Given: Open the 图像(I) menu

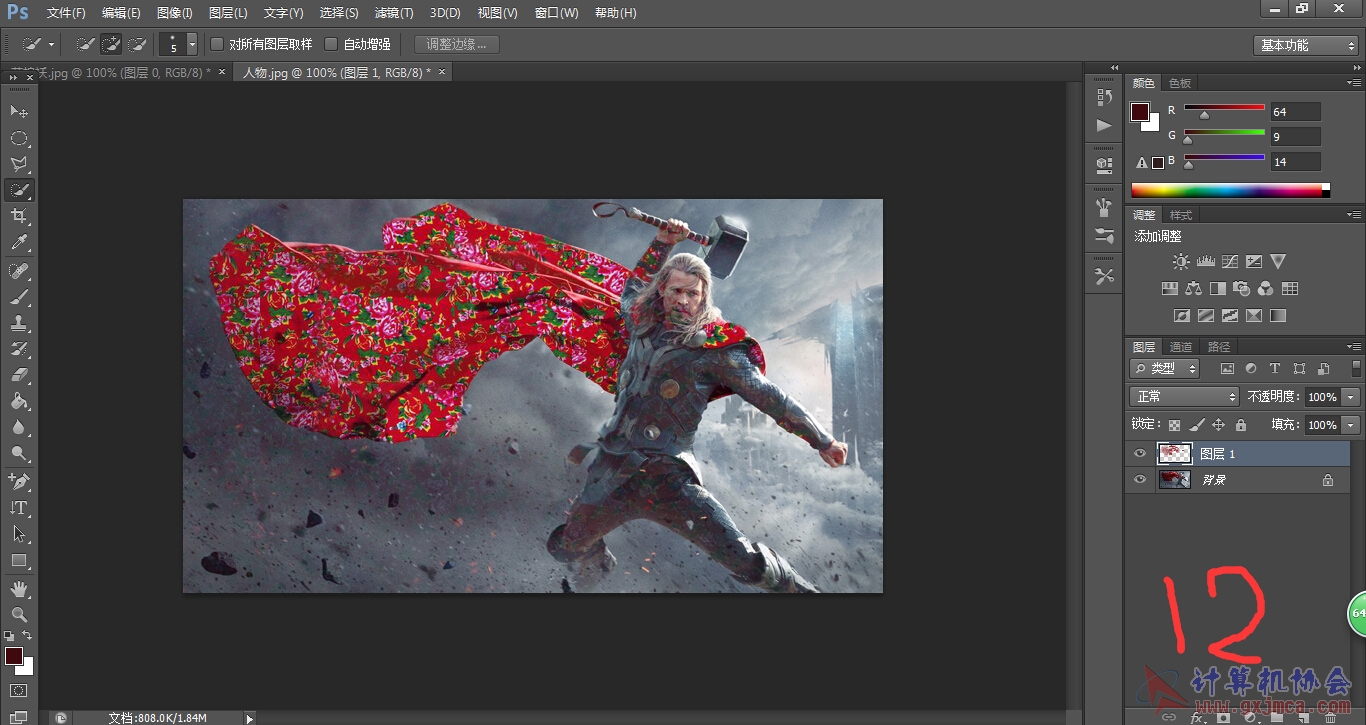Looking at the screenshot, I should click(x=175, y=13).
